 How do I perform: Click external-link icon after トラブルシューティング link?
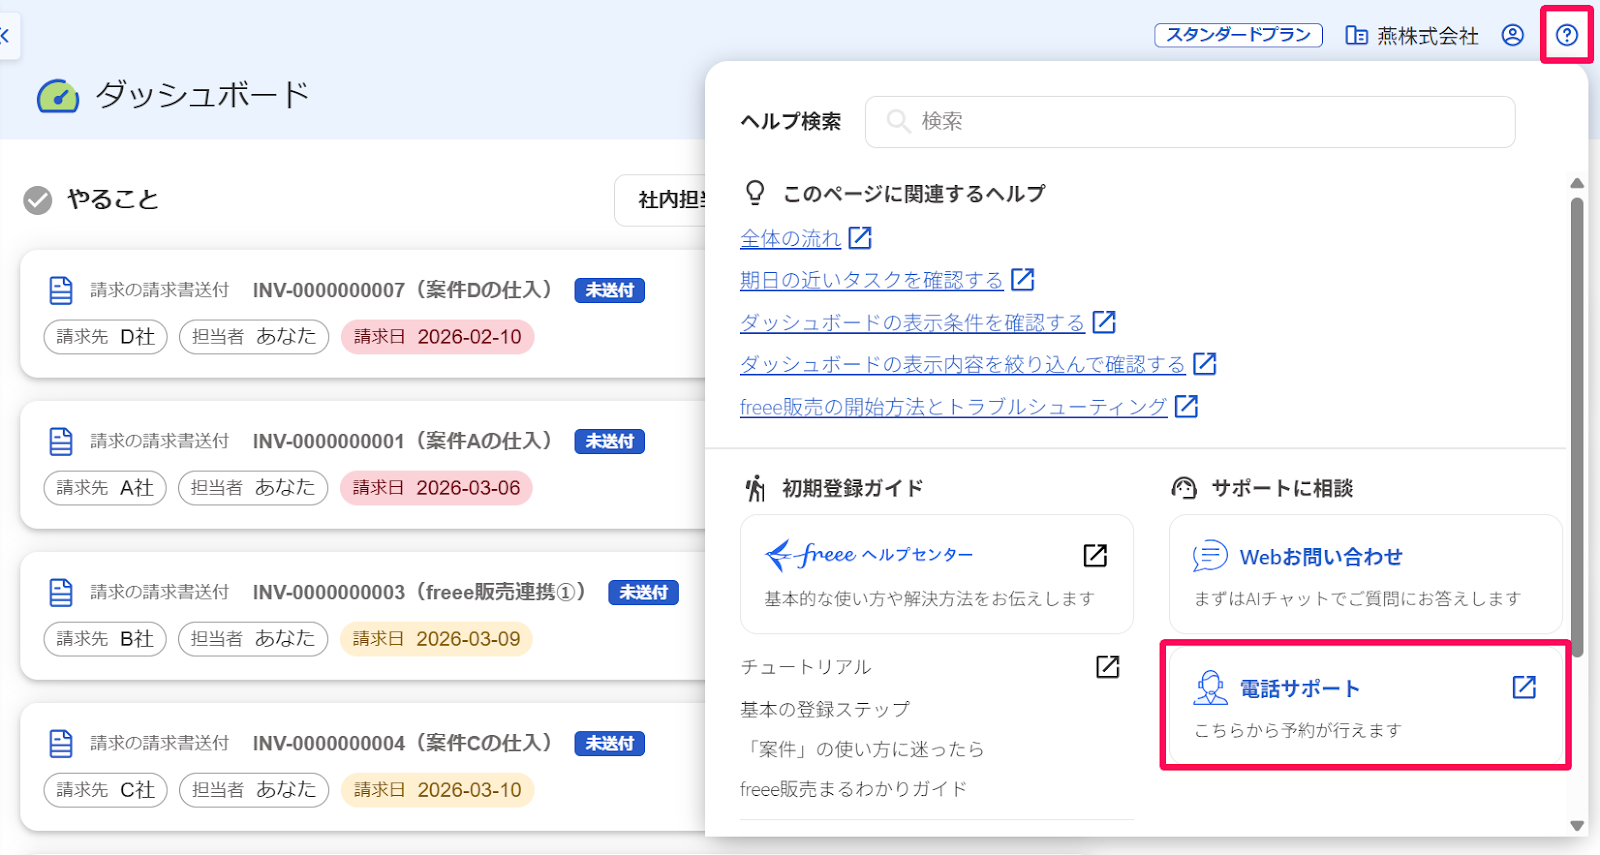pos(1186,406)
